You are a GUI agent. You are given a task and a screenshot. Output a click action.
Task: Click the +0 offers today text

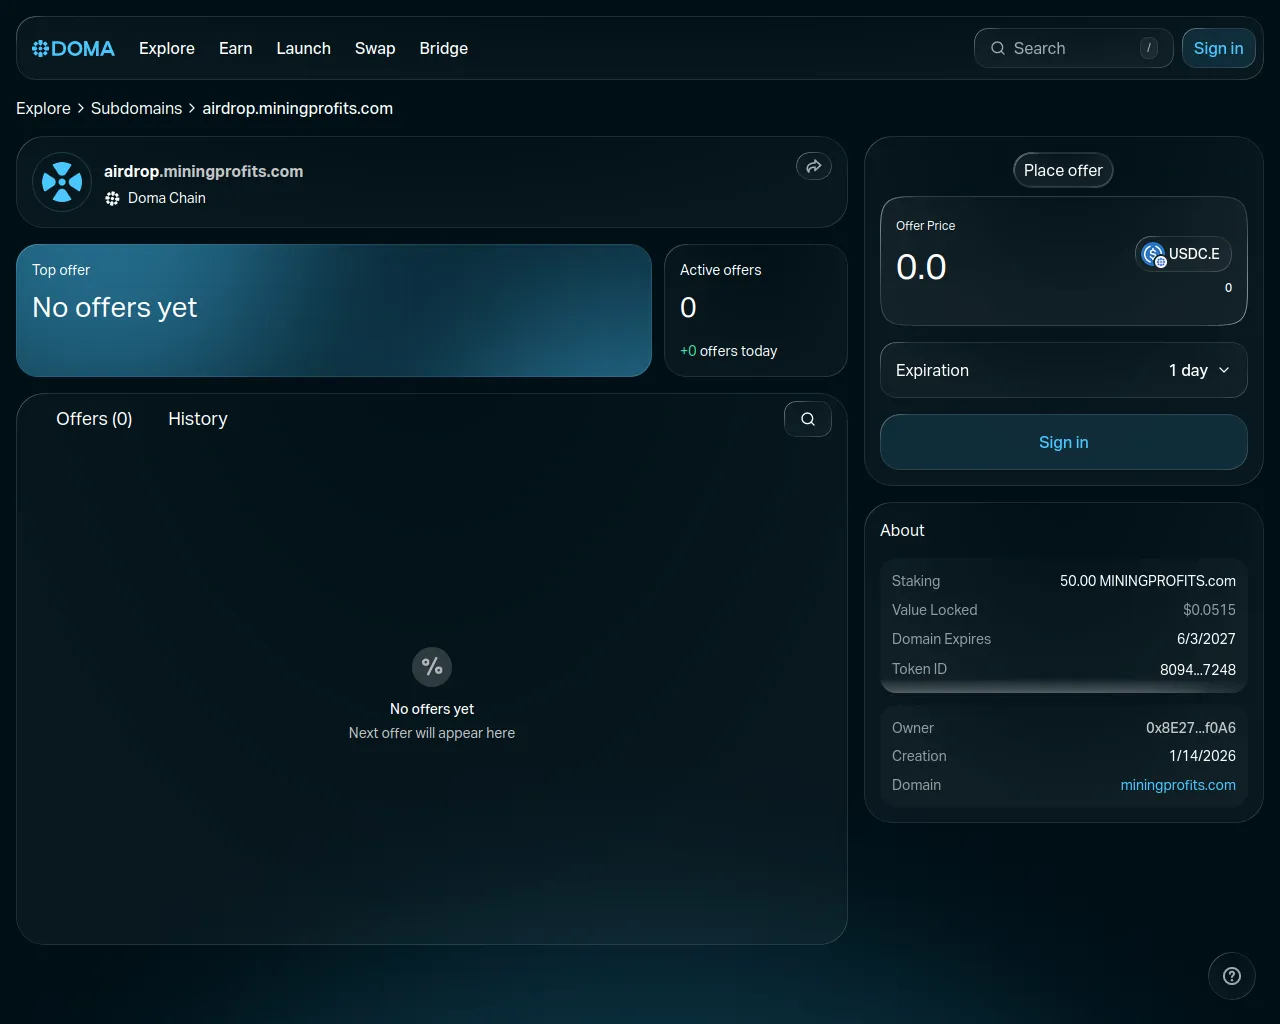[x=729, y=351]
